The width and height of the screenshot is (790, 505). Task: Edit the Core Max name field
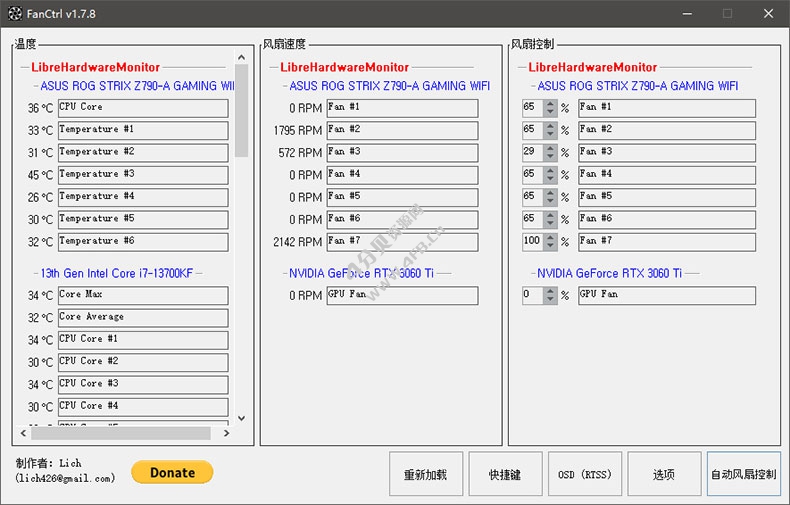click(x=143, y=295)
